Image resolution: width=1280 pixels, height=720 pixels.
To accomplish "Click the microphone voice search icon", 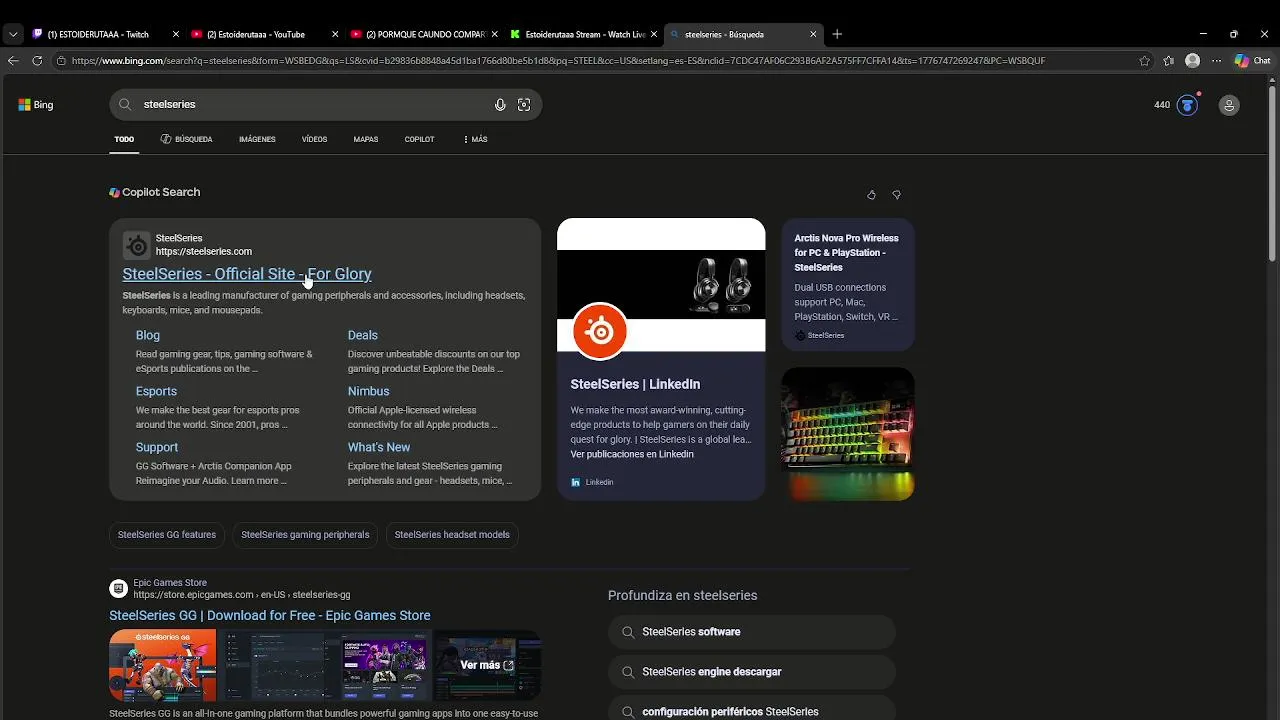I will 500,105.
